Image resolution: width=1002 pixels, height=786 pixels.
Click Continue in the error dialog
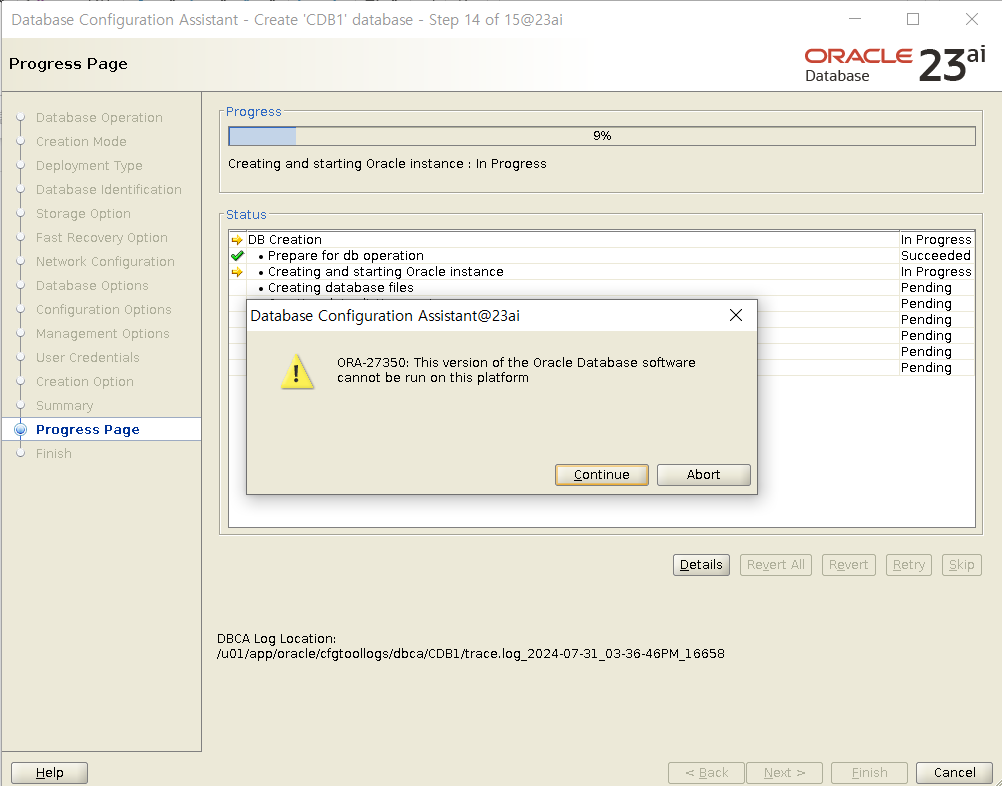pyautogui.click(x=601, y=475)
